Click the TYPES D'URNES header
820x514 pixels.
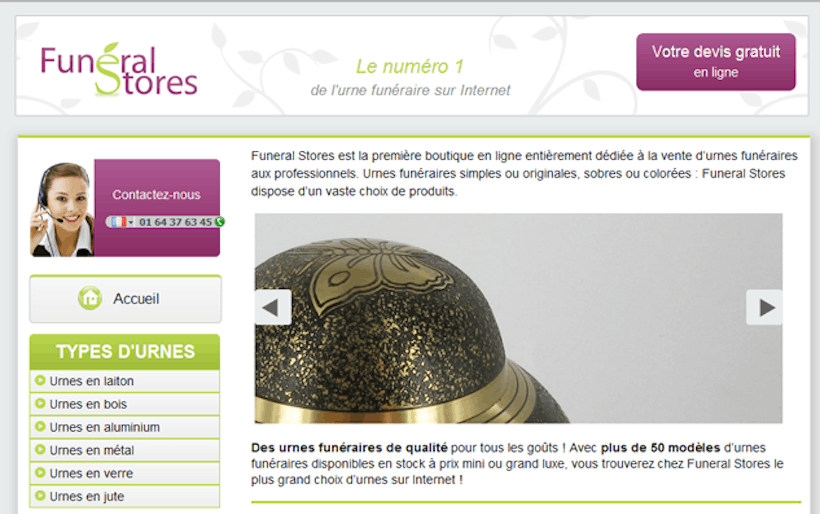point(125,352)
